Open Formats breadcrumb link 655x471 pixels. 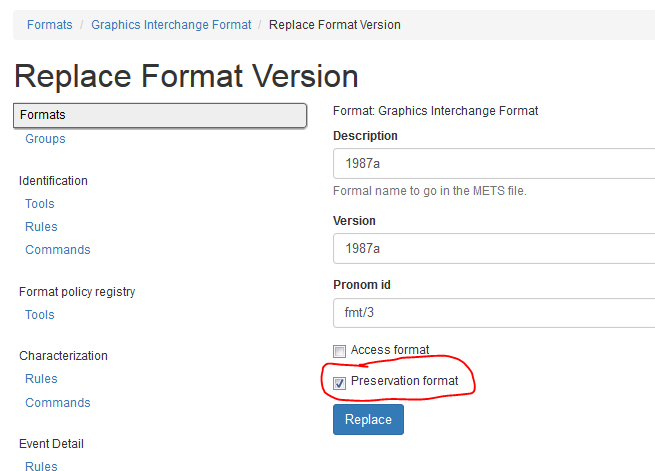pos(50,25)
